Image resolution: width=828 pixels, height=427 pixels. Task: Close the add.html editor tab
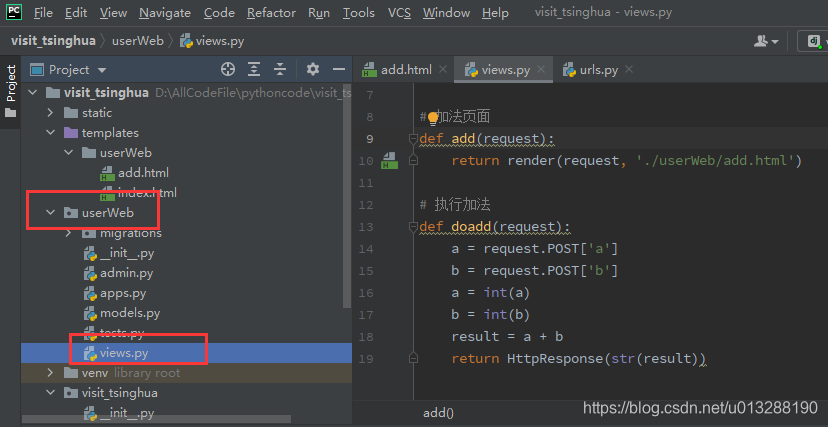click(x=443, y=69)
